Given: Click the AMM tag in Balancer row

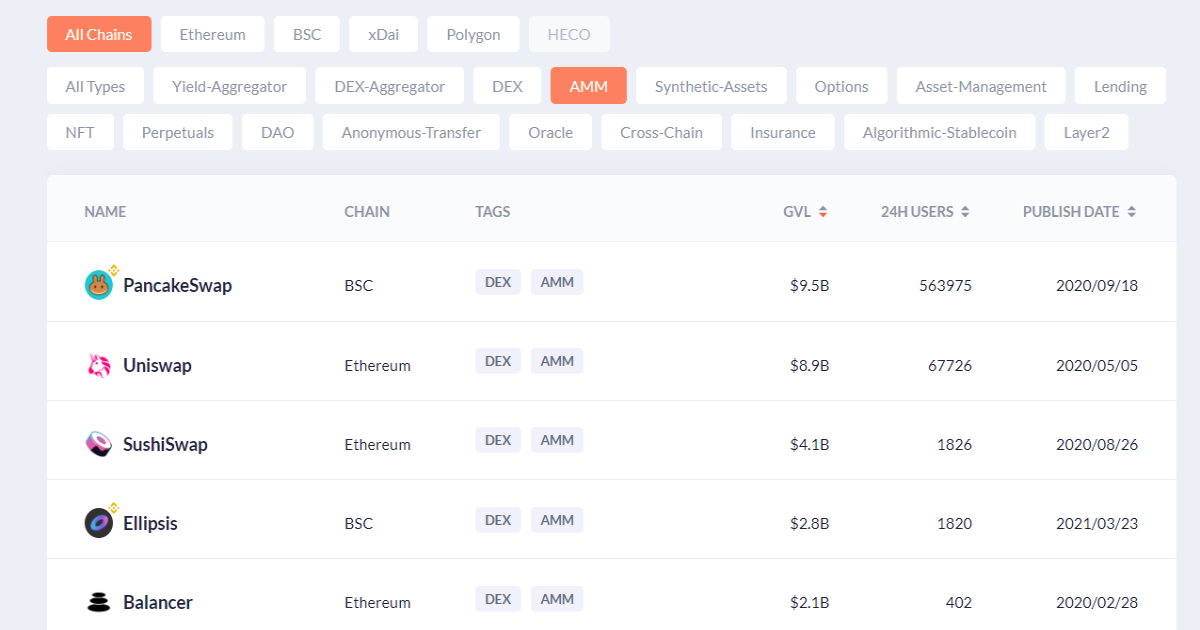Looking at the screenshot, I should point(557,599).
